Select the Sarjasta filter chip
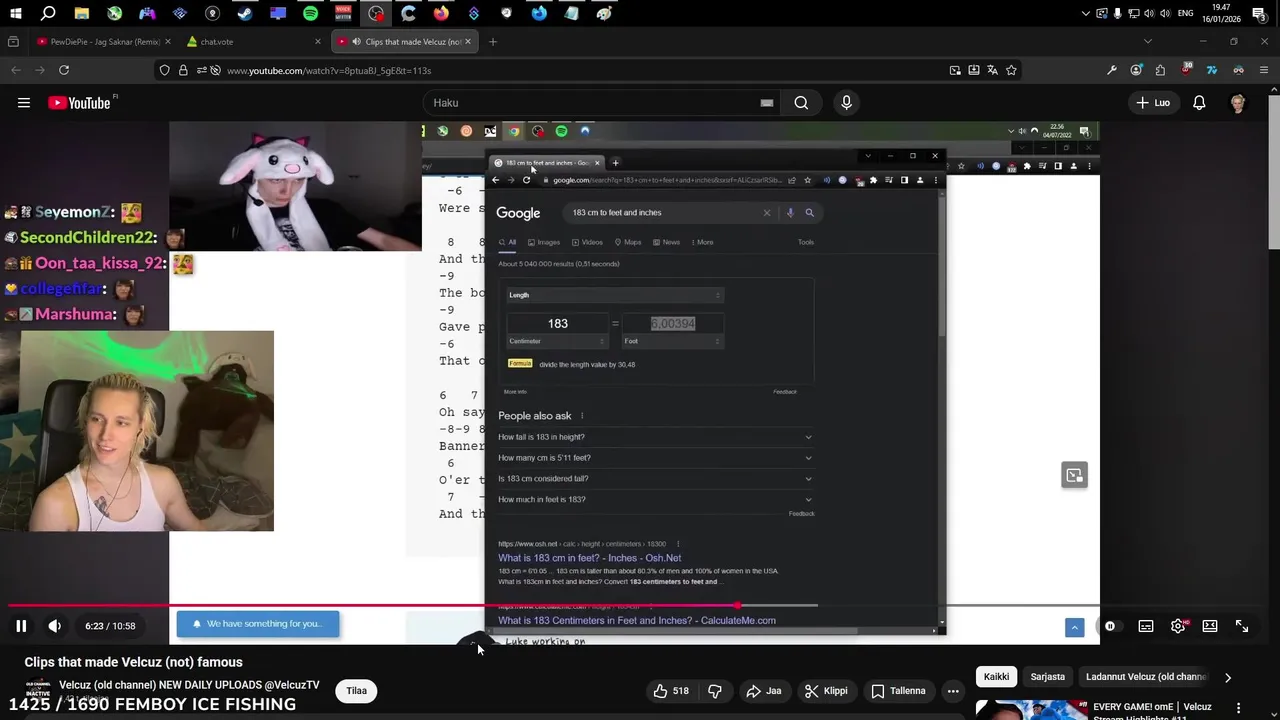 pos(1048,677)
